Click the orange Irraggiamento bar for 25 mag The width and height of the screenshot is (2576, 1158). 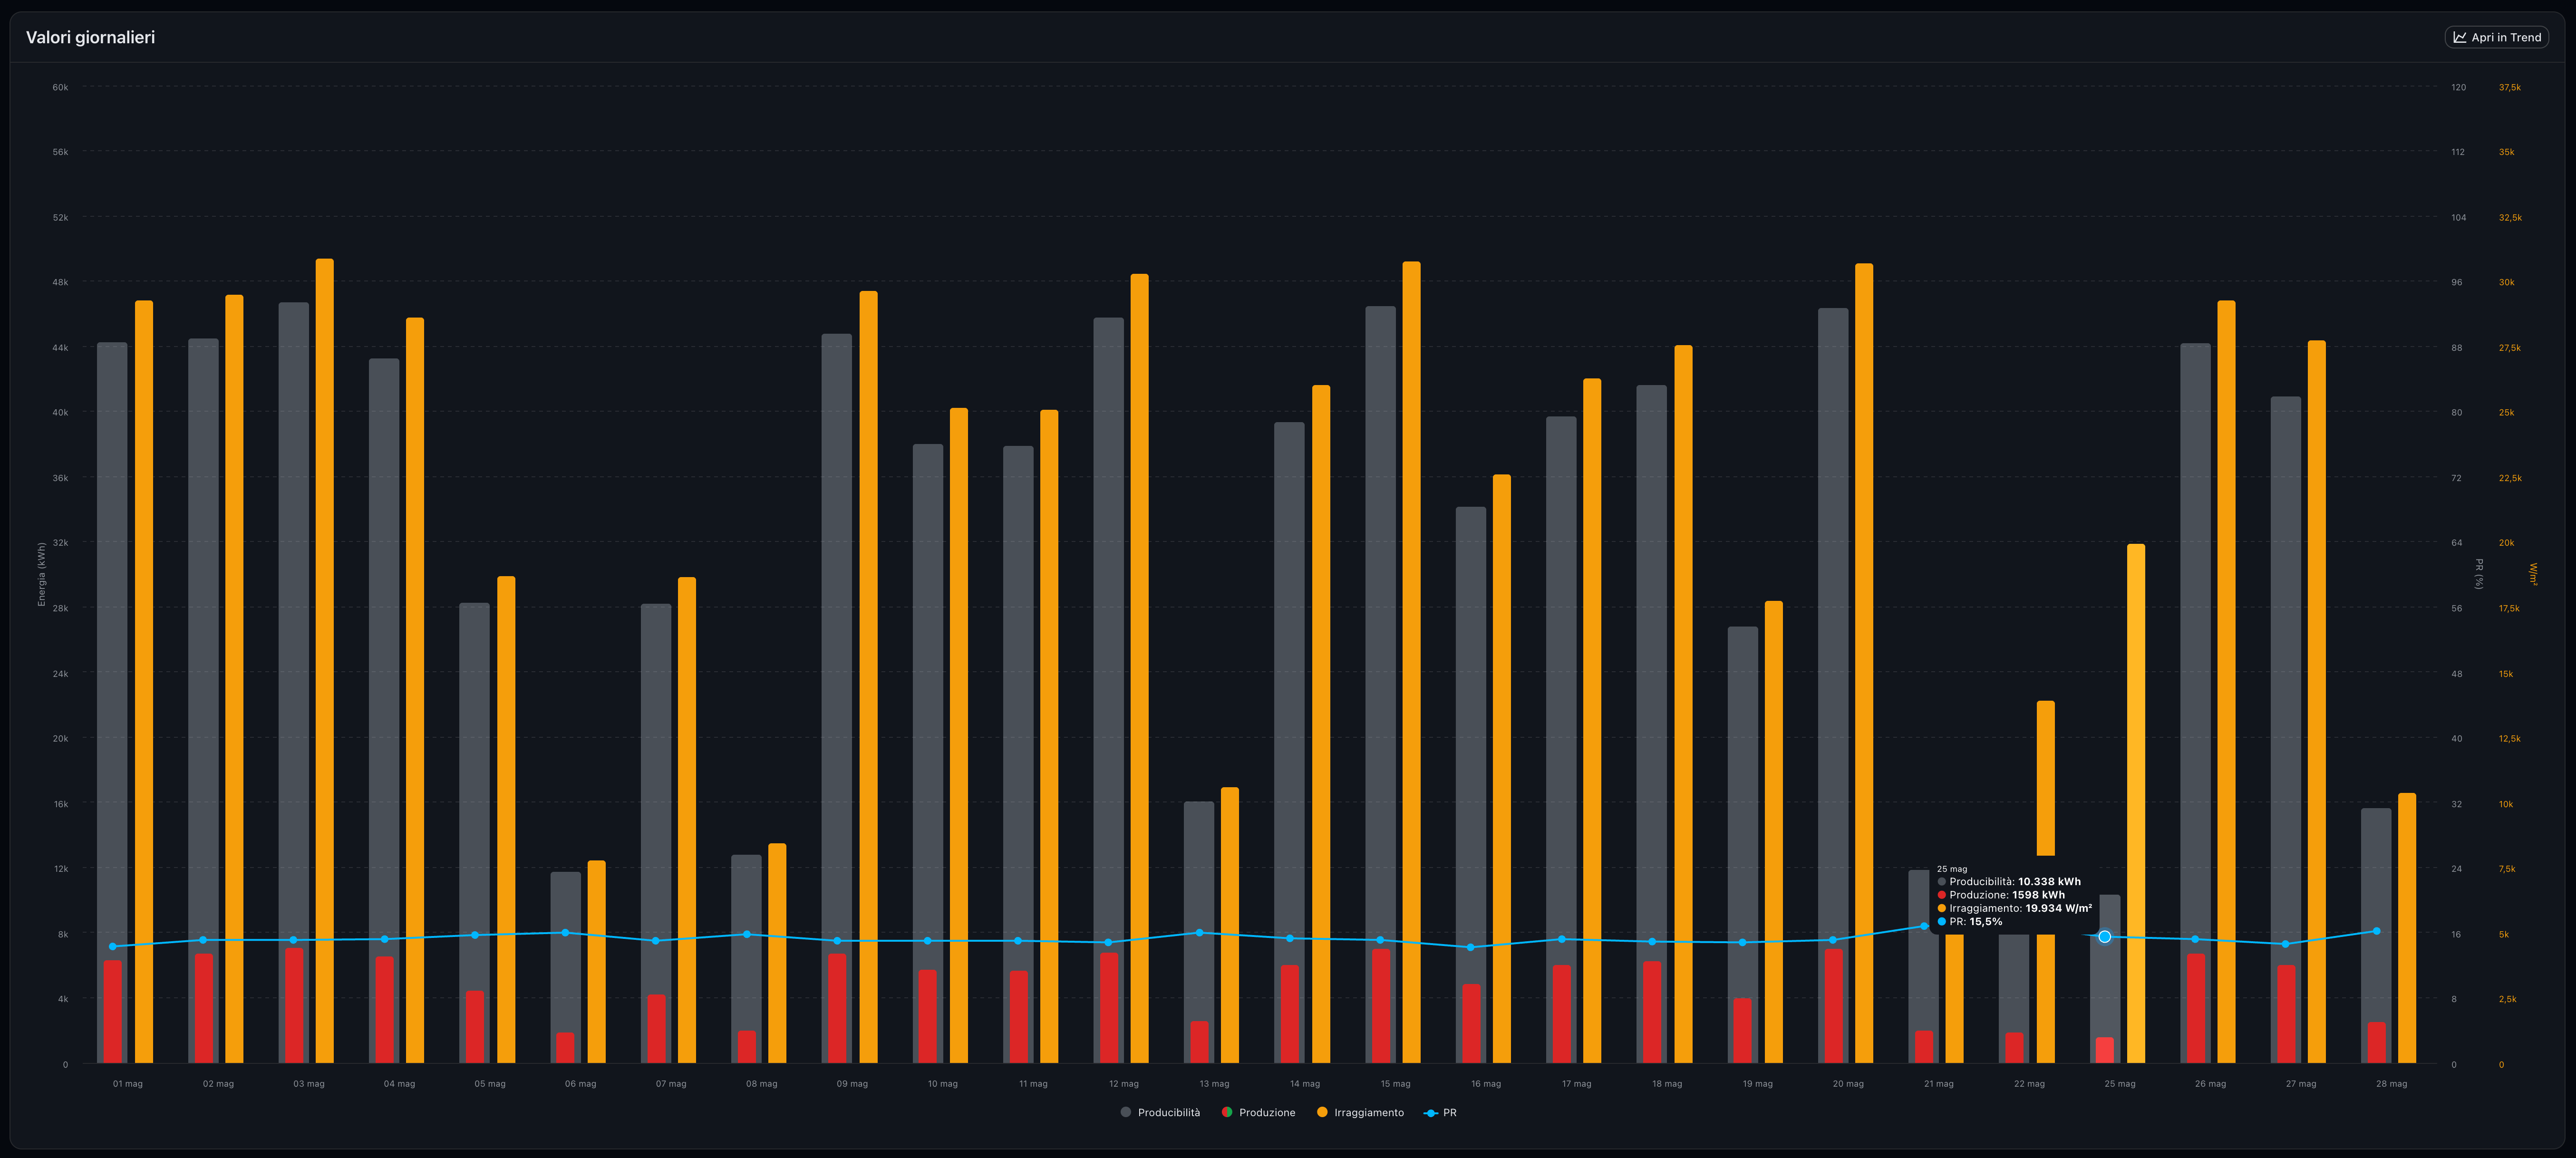(x=2136, y=803)
